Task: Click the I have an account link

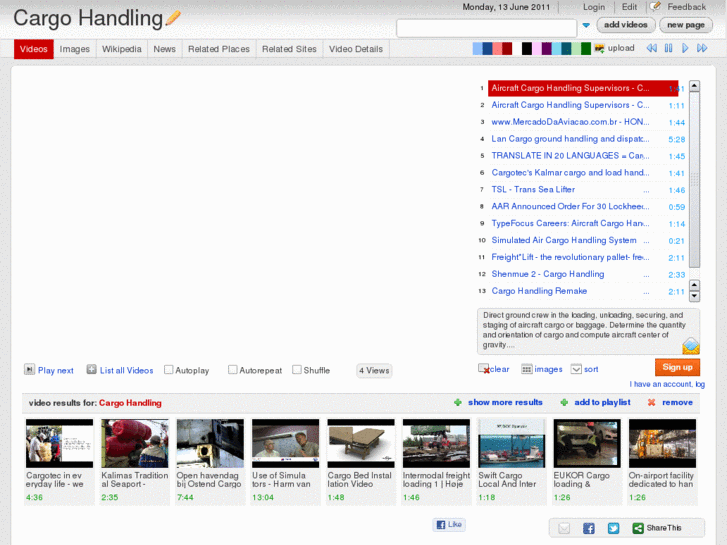Action: tap(667, 384)
